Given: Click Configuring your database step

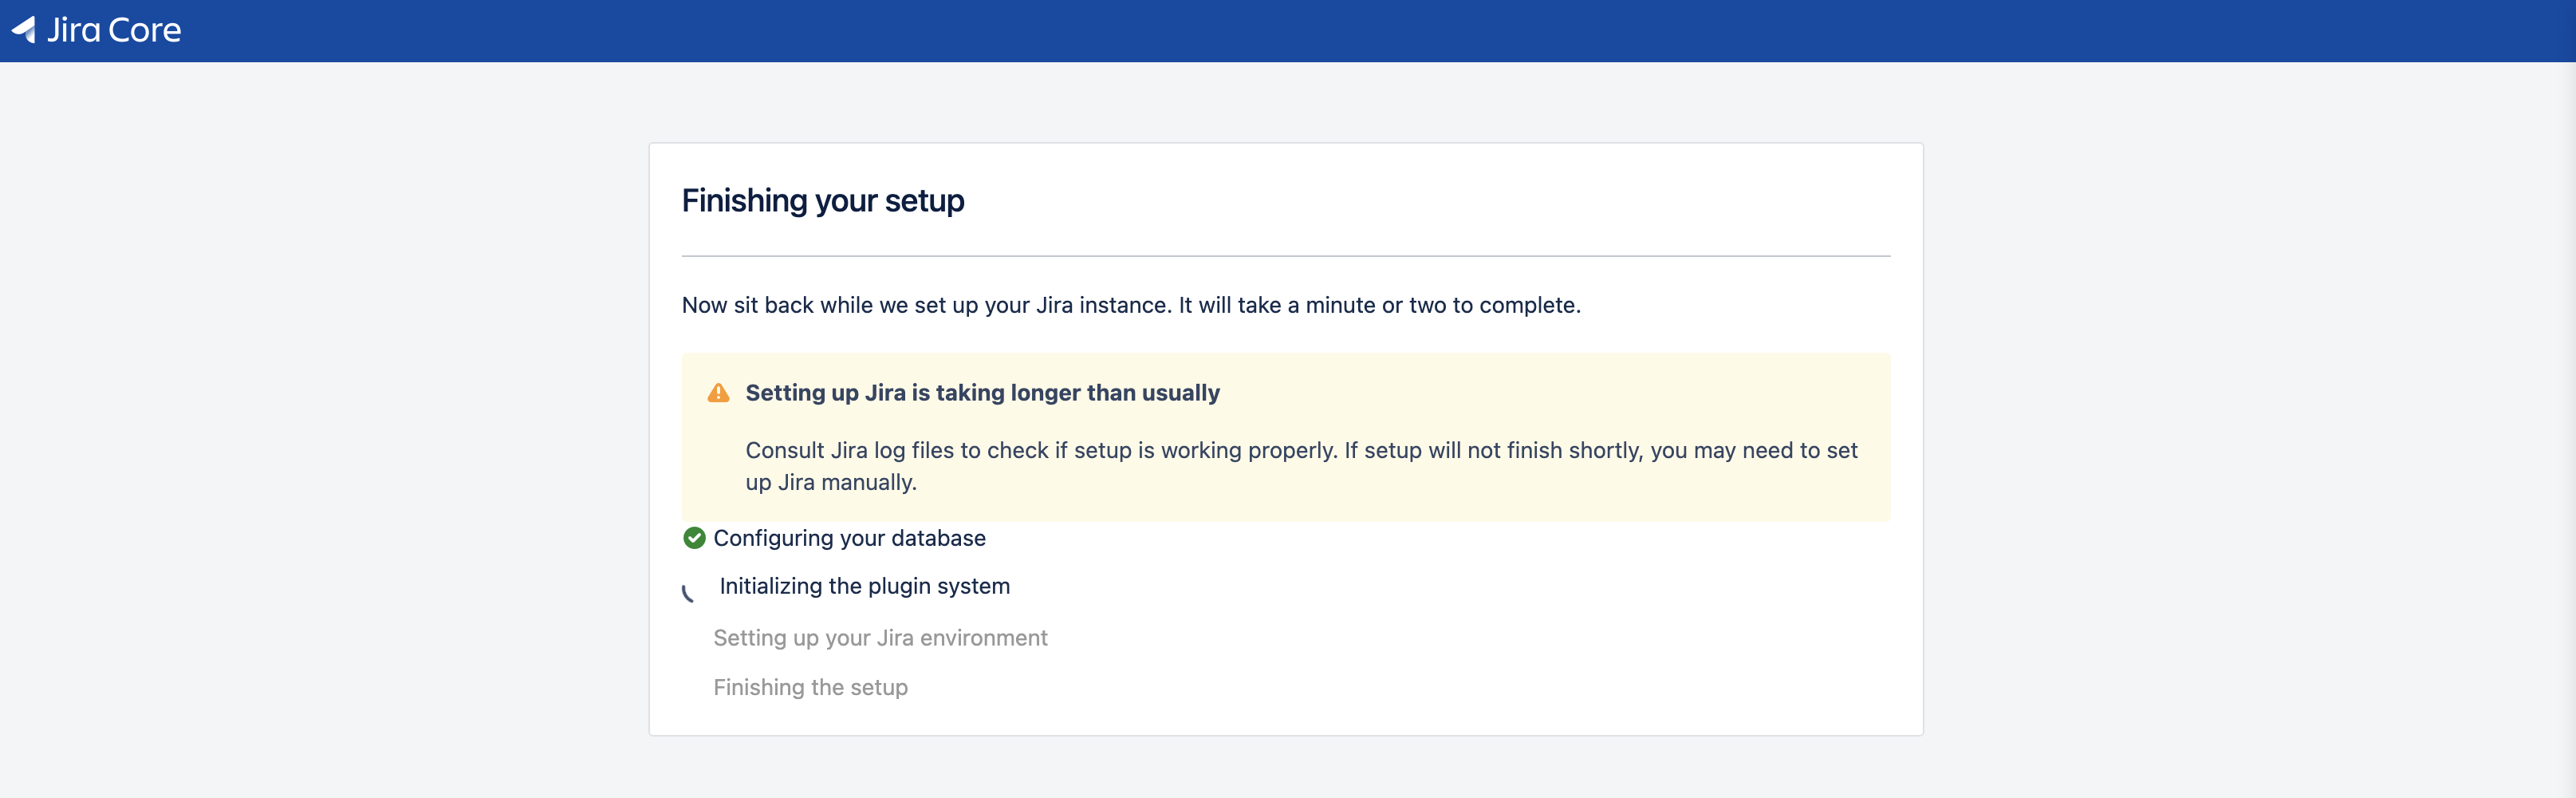Looking at the screenshot, I should coord(849,538).
